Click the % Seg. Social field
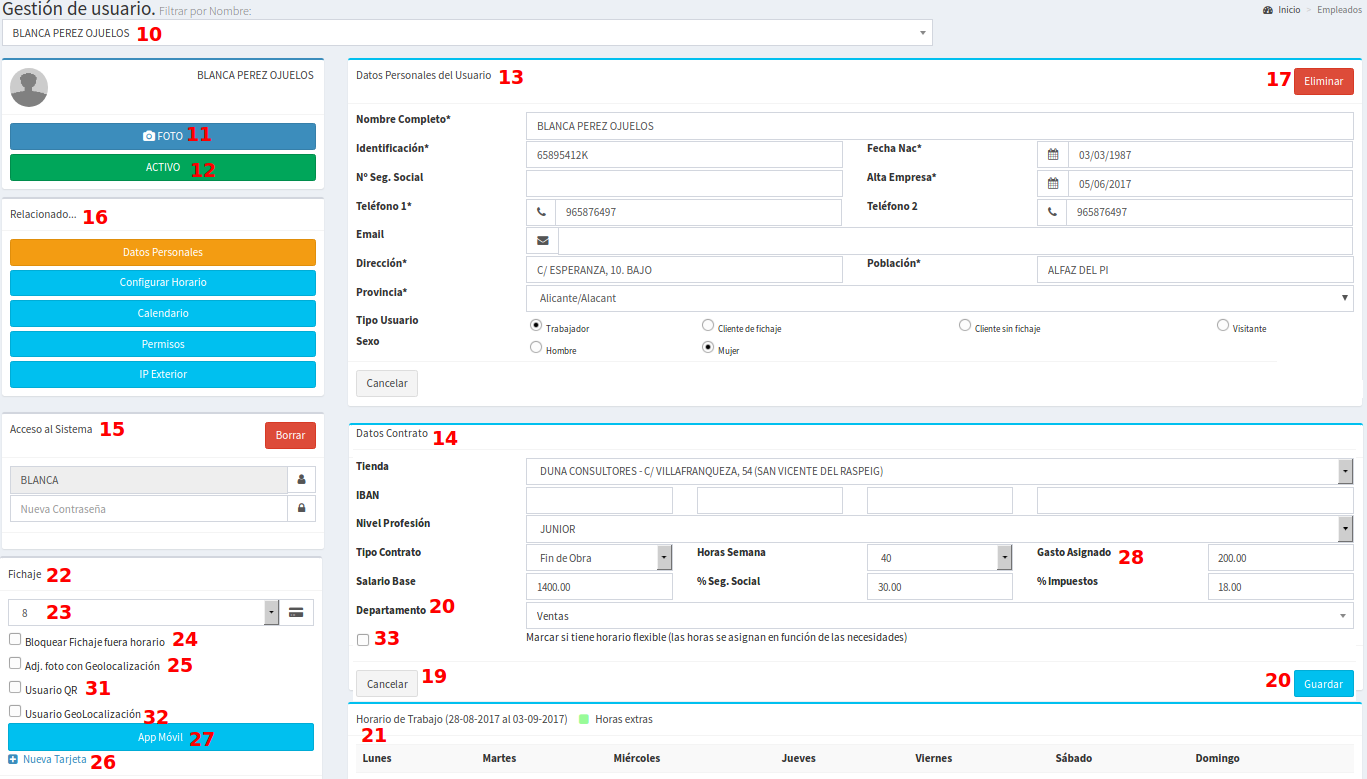The height and width of the screenshot is (779, 1367). click(x=940, y=587)
